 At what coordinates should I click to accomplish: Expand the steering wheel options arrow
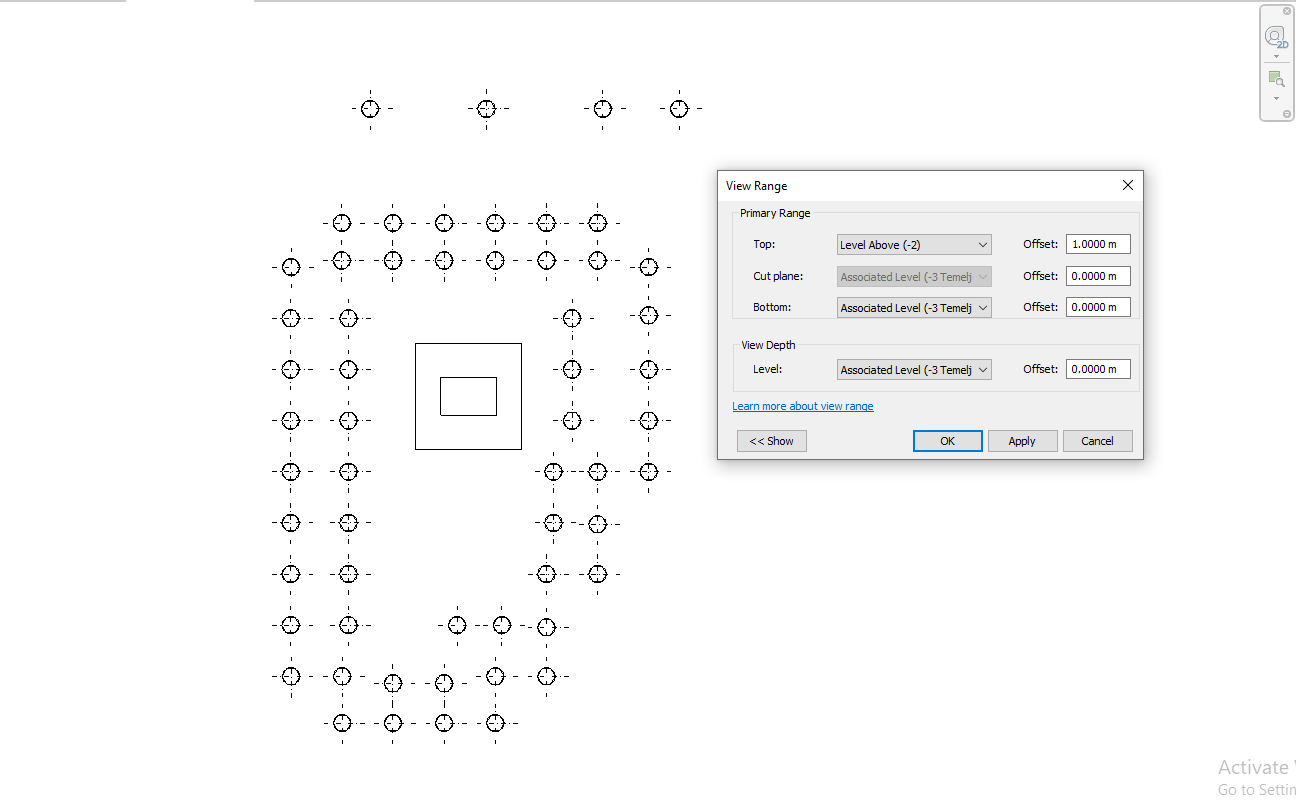(1275, 55)
